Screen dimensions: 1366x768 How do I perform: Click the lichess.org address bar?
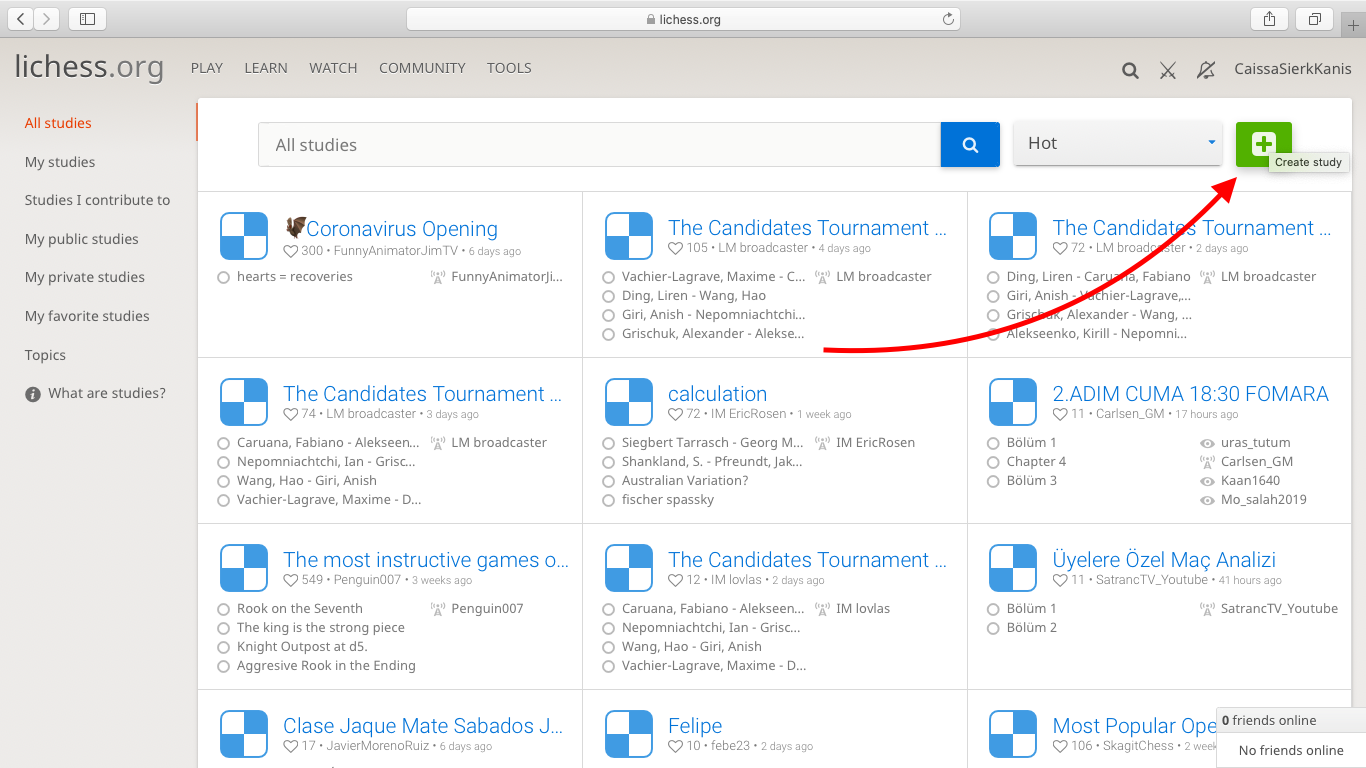[683, 19]
